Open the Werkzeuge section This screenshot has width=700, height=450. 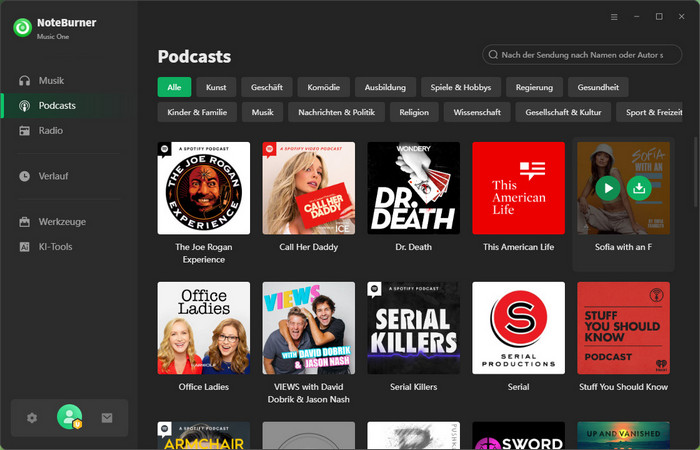pyautogui.click(x=67, y=222)
